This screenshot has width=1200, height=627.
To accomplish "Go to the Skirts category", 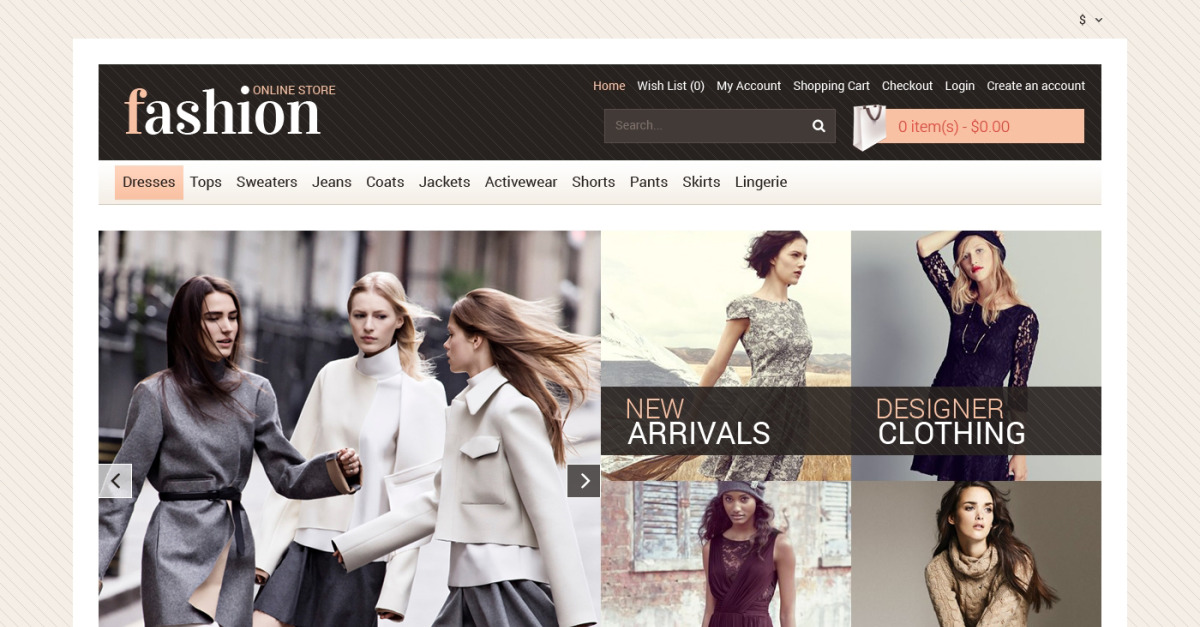I will (701, 182).
